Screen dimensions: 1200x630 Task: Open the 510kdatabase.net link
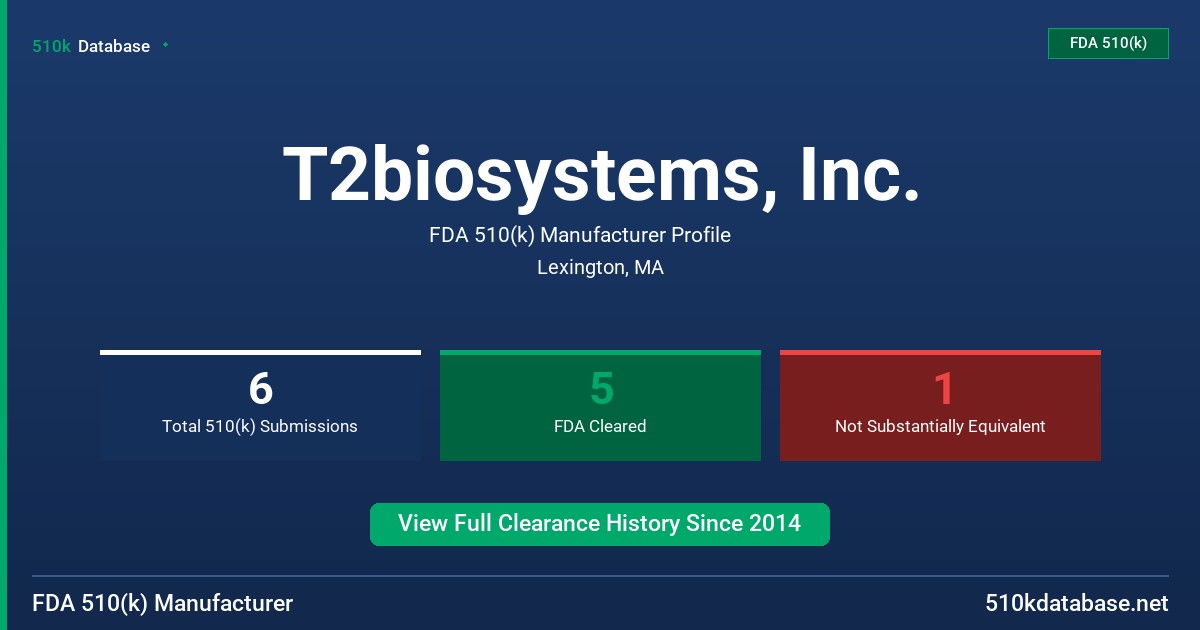(1077, 603)
